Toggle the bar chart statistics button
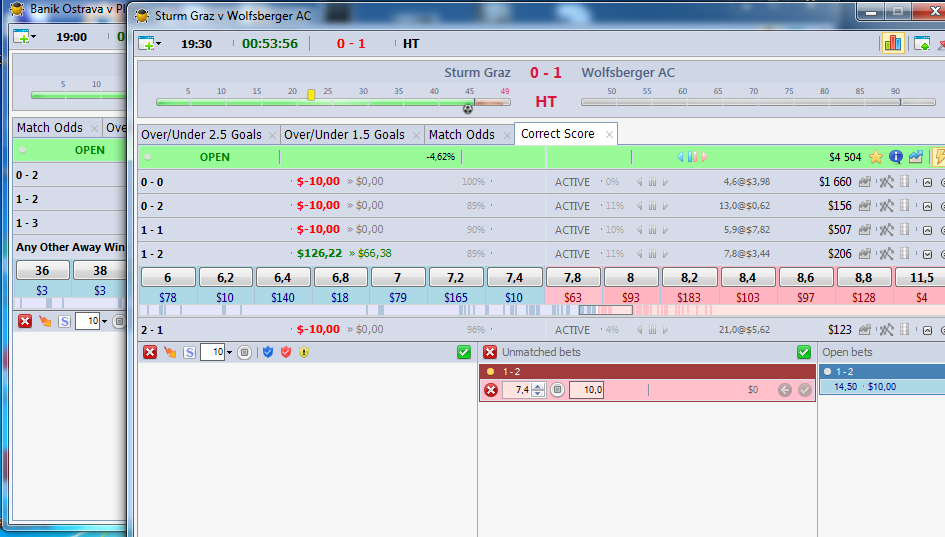 tap(893, 43)
